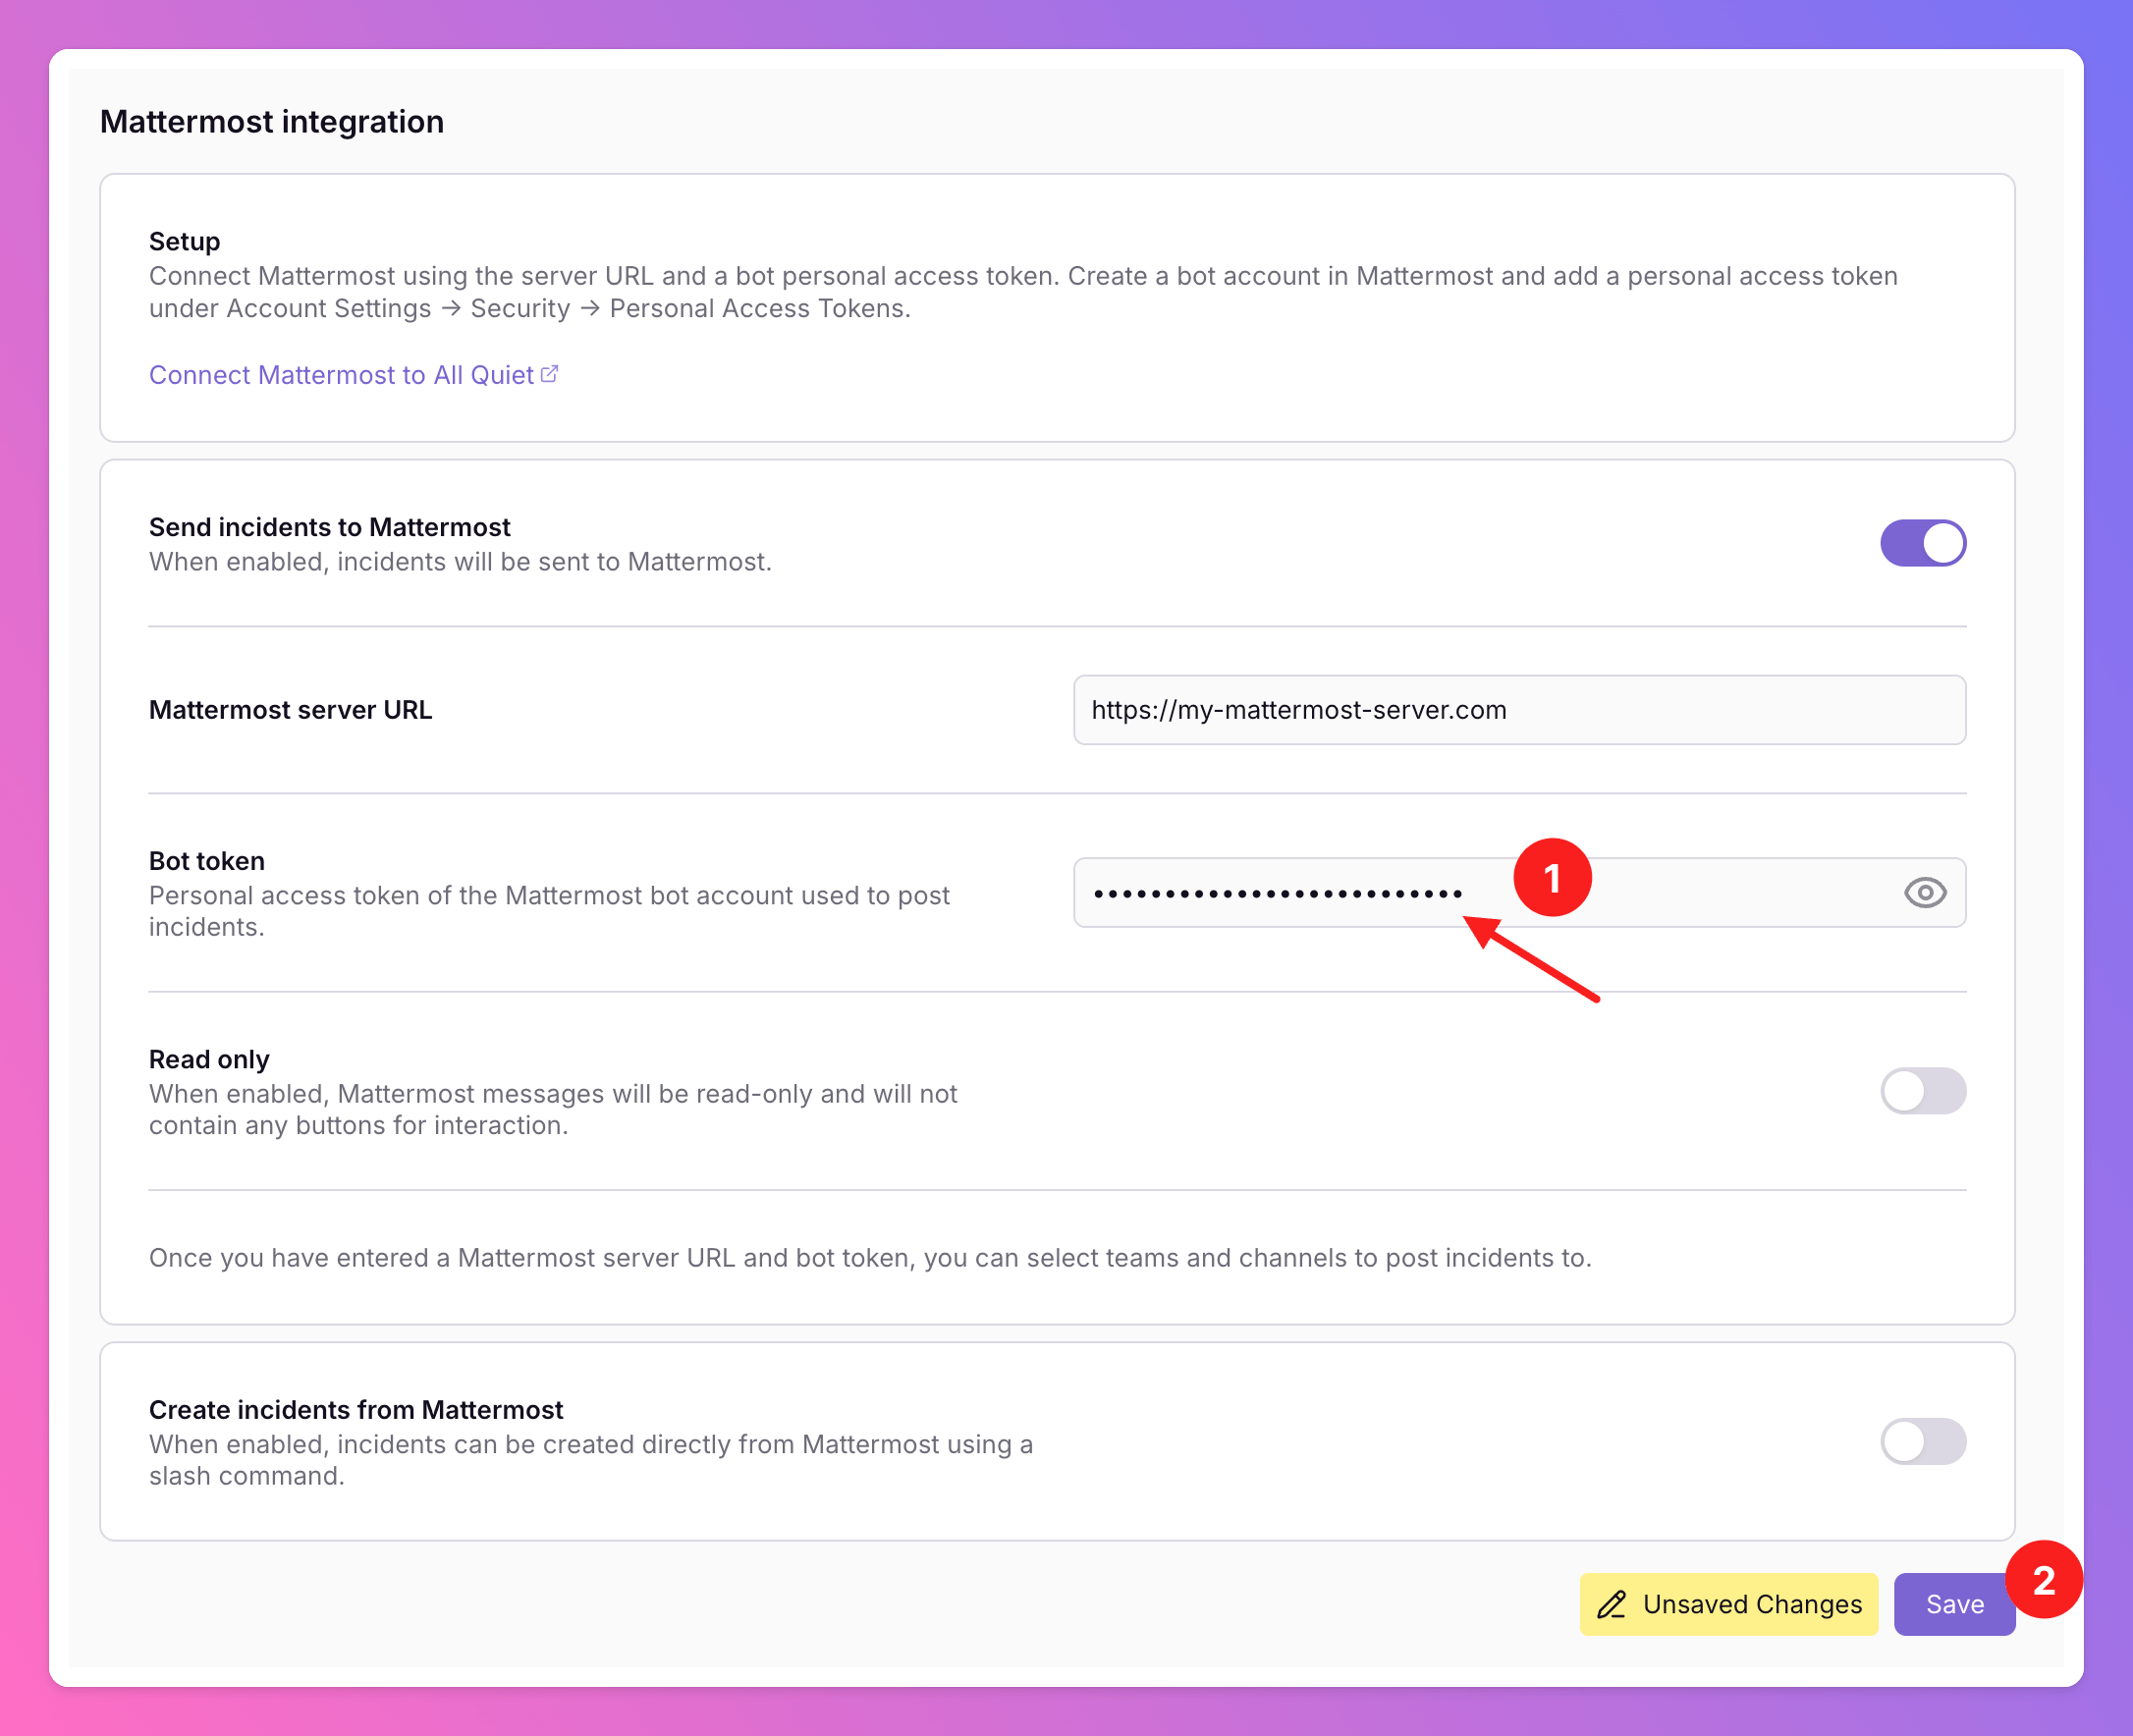Click the Read only label text
The height and width of the screenshot is (1736, 2133).
[209, 1059]
